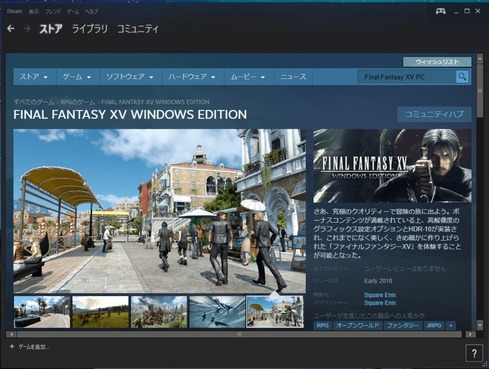The width and height of the screenshot is (489, 369).
Task: Click the vertical scrollbar thumb
Action: coord(480,91)
